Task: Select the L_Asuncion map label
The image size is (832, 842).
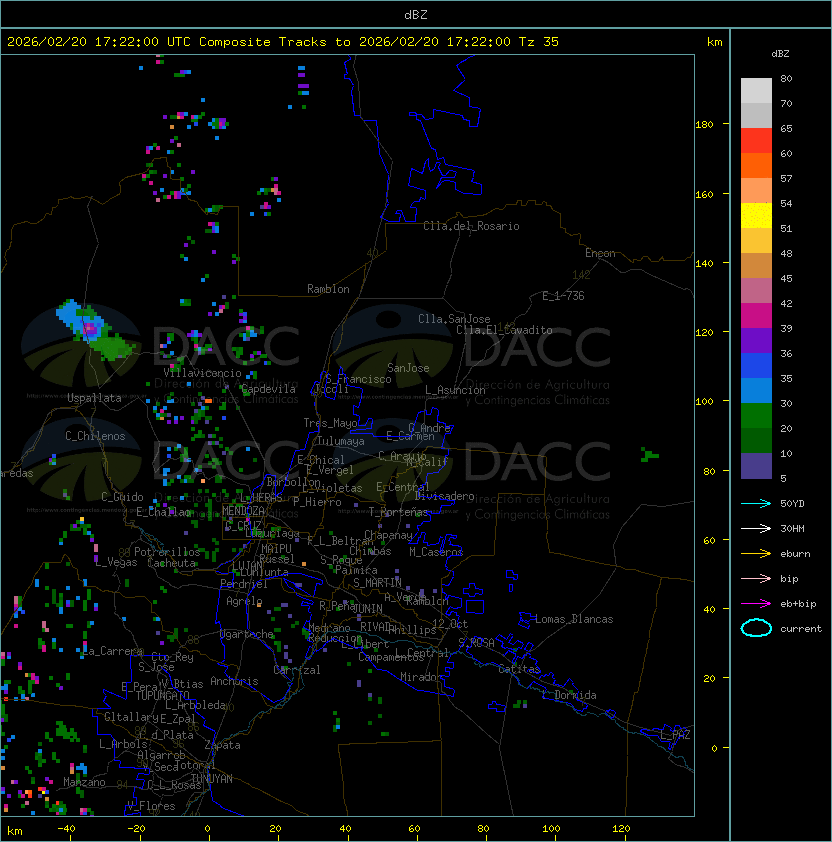Action: [455, 390]
